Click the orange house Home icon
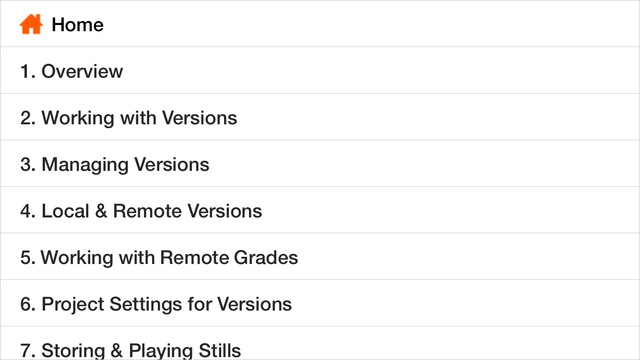This screenshot has width=640, height=360. (x=31, y=24)
